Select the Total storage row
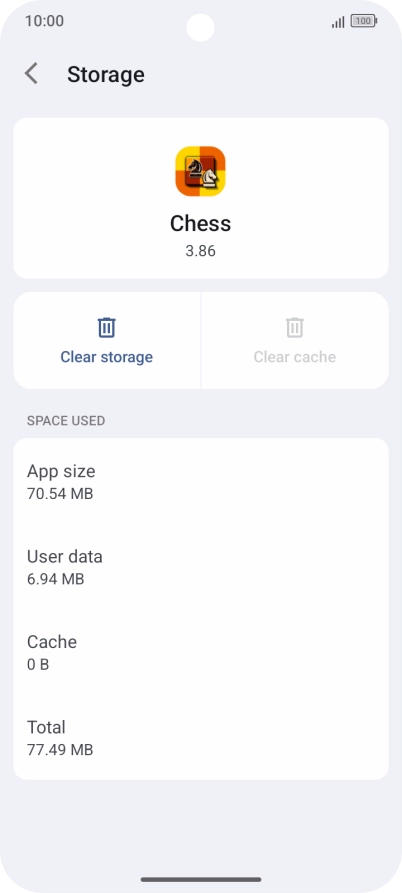402x893 pixels. 200,738
